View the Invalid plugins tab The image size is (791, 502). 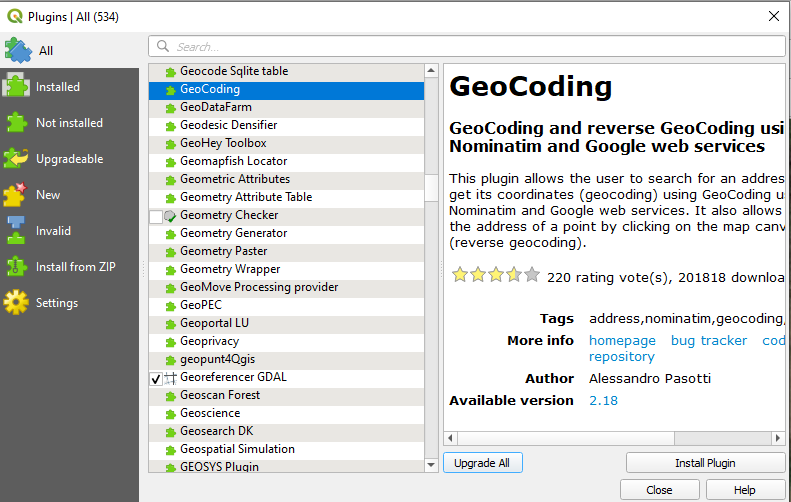69,231
